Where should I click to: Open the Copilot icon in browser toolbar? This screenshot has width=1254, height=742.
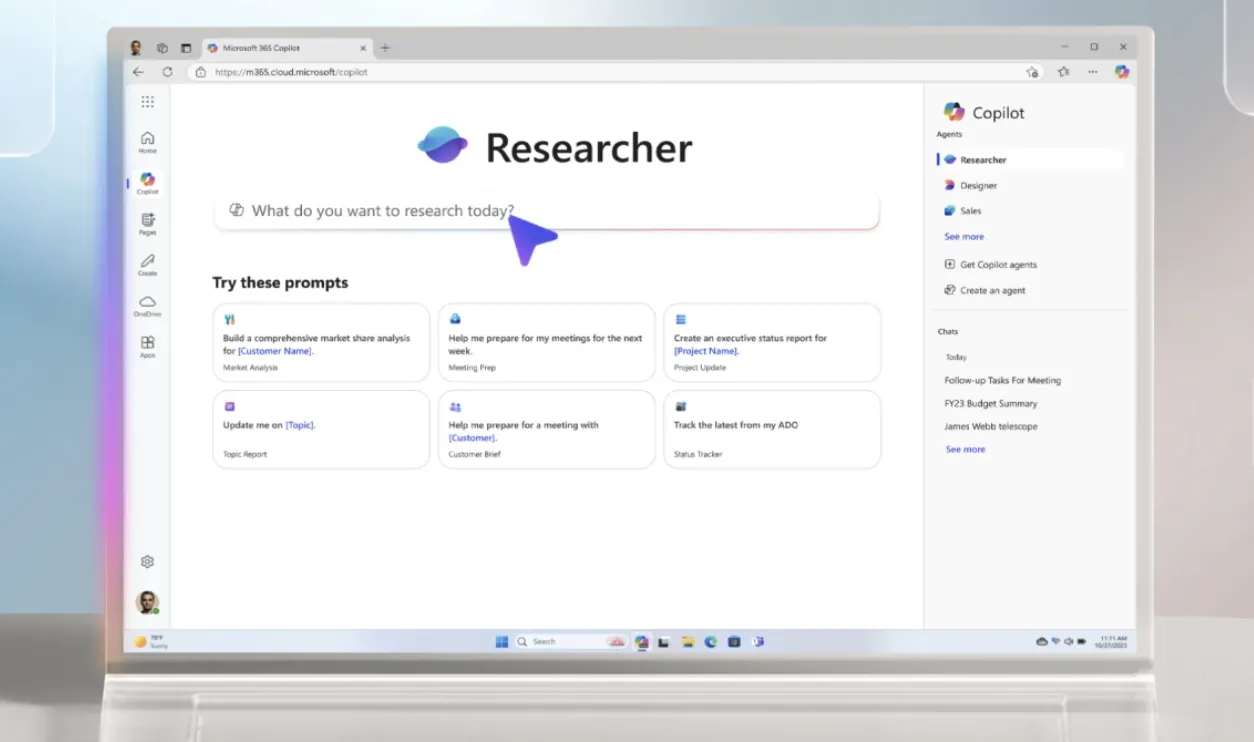click(x=1122, y=72)
